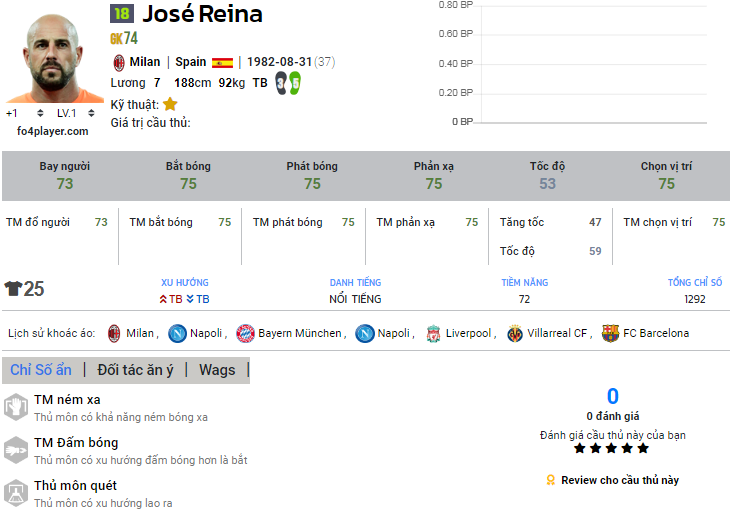This screenshot has height=517, width=732.
Task: Click the Bayern München crest in jersey history
Action: coord(245,333)
